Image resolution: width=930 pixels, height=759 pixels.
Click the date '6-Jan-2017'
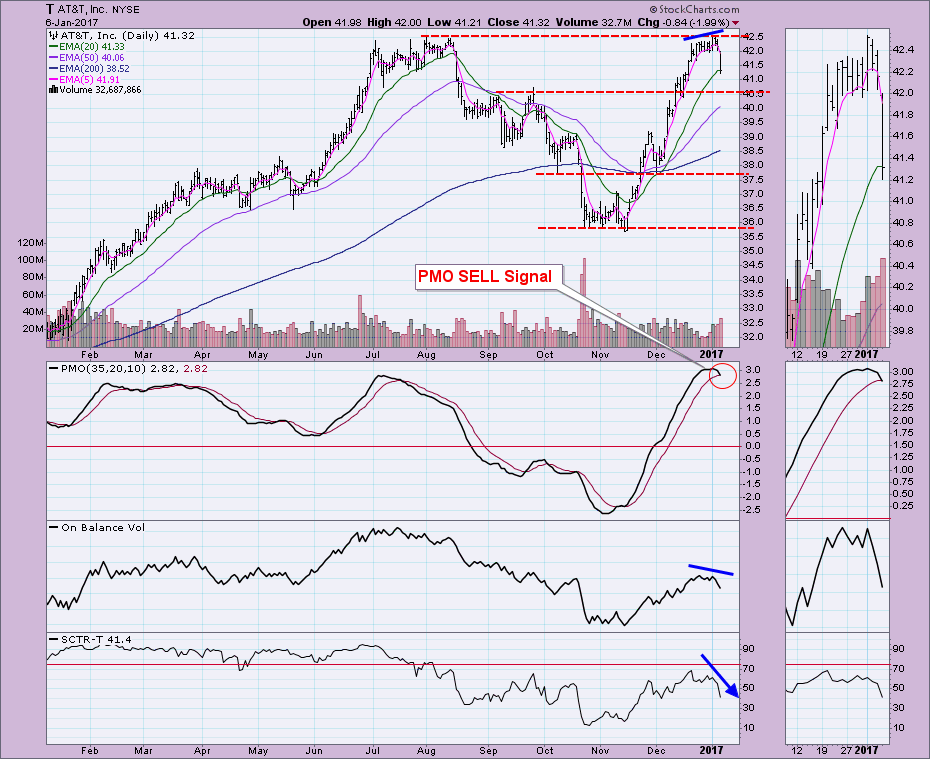point(71,23)
